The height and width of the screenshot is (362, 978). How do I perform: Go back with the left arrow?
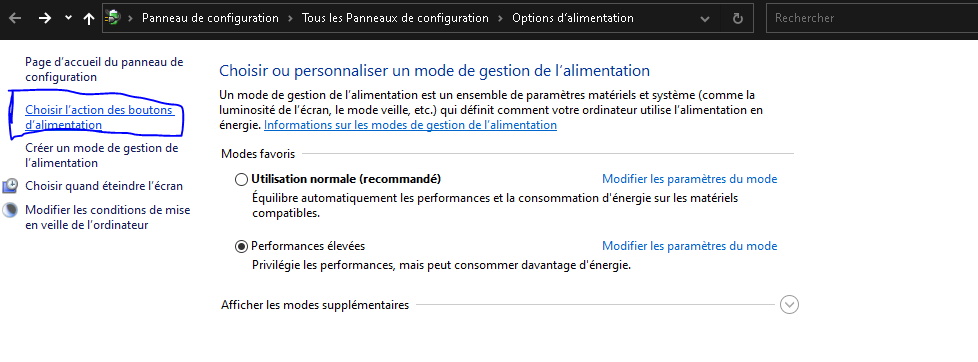(x=14, y=18)
